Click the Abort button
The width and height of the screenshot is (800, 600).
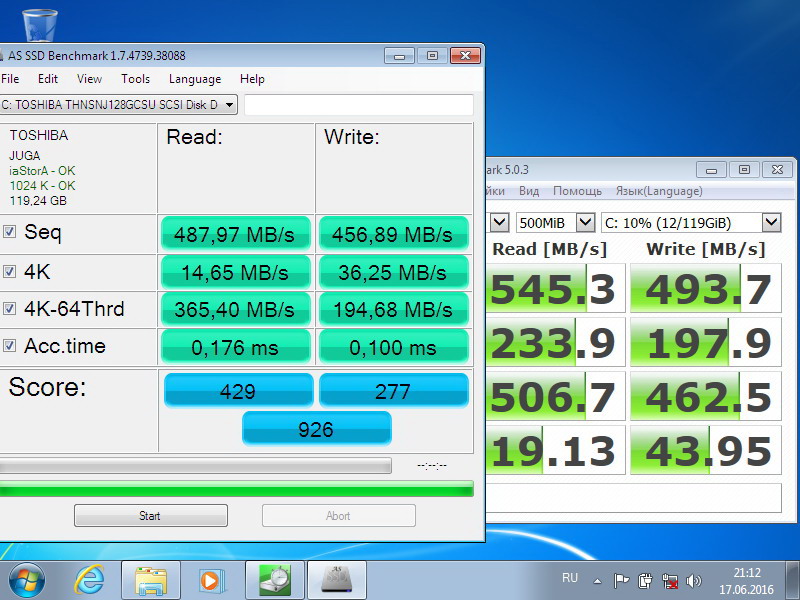click(338, 515)
